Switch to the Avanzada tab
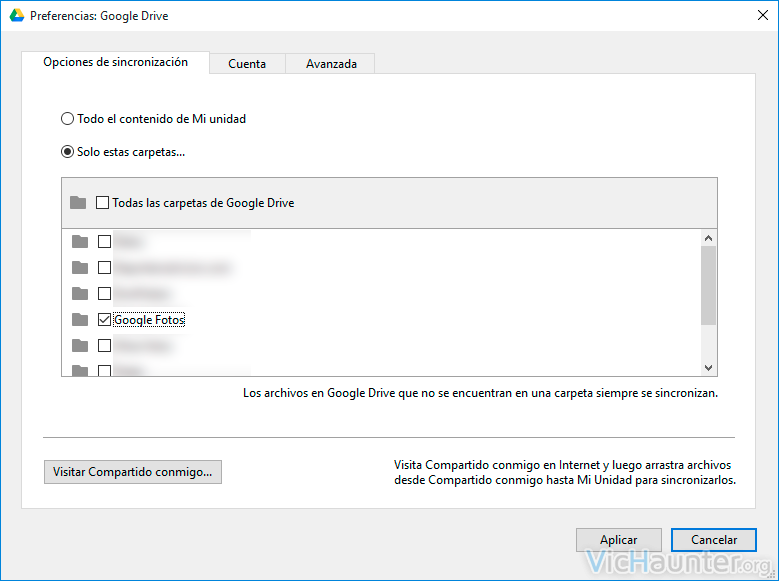Image resolution: width=779 pixels, height=581 pixels. pyautogui.click(x=331, y=64)
